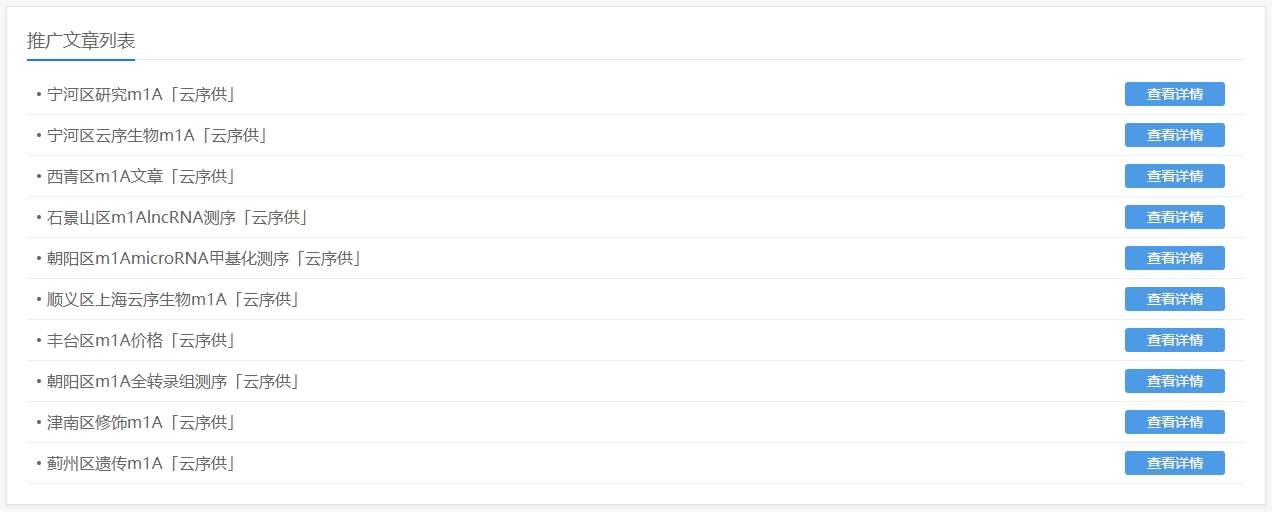Open article 西青区m1A文章「云序供」
The width and height of the screenshot is (1272, 512).
[x=141, y=177]
